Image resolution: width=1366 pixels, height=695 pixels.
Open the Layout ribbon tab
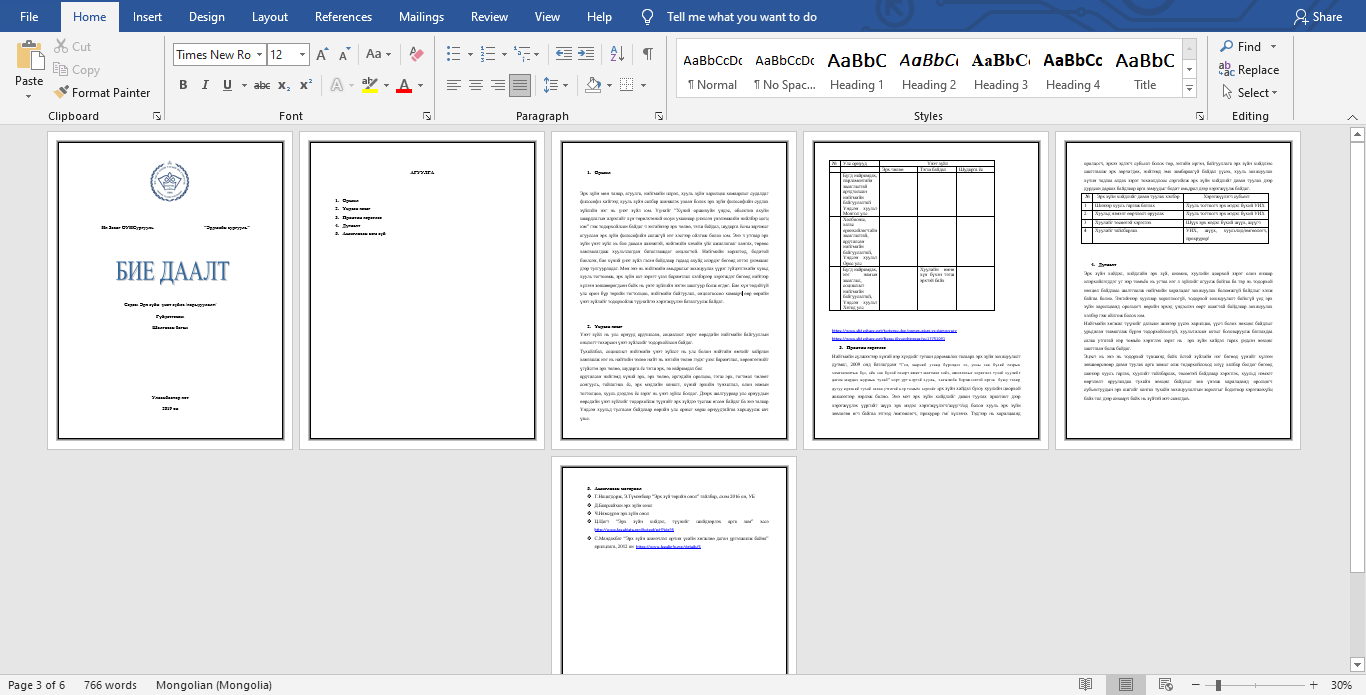[270, 17]
